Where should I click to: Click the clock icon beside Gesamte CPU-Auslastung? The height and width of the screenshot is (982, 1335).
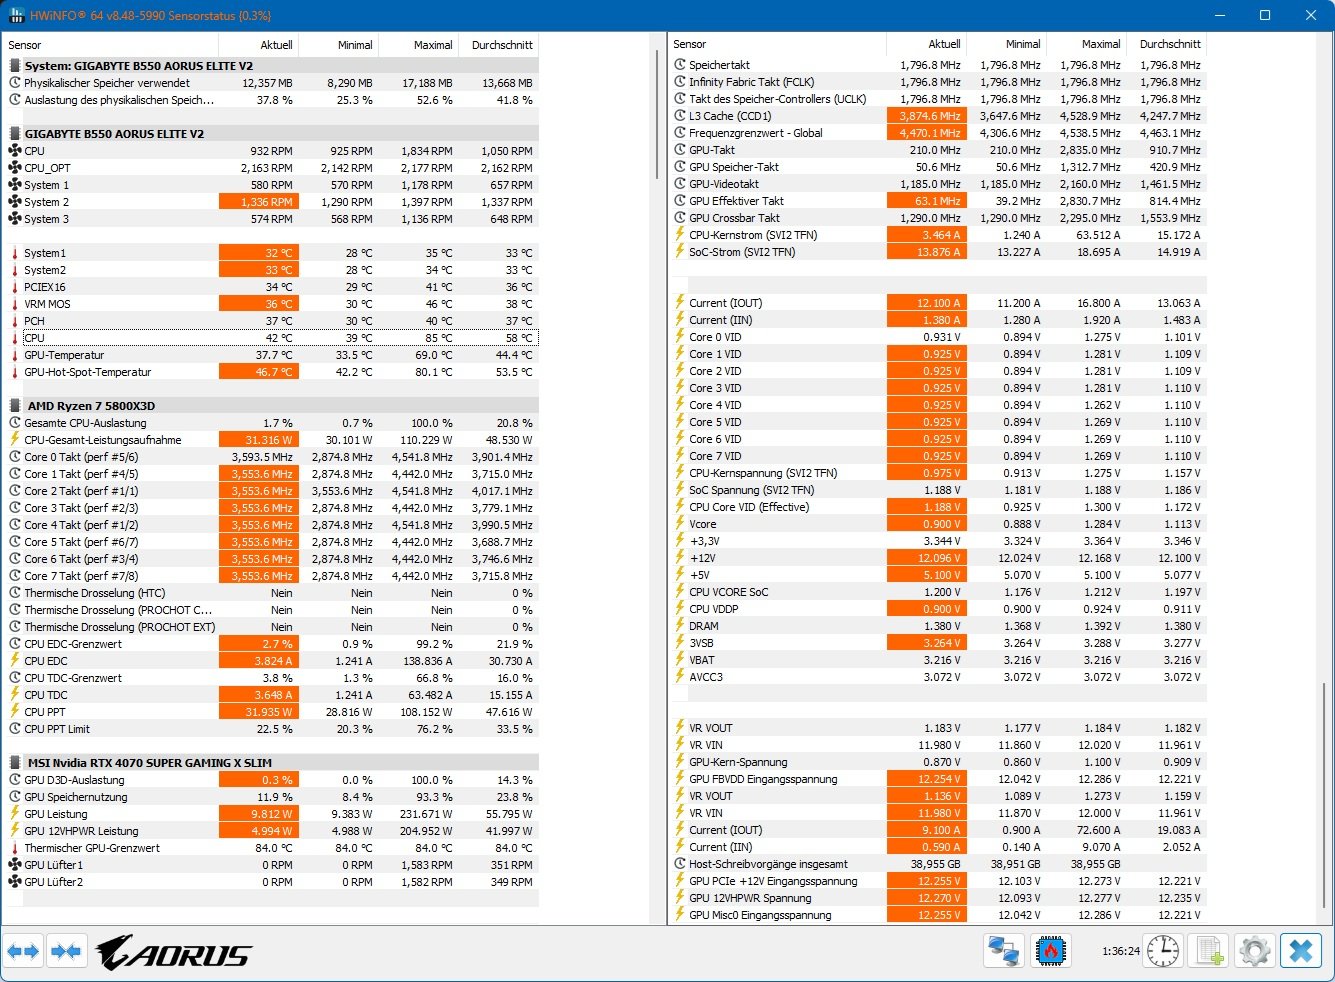[15, 423]
